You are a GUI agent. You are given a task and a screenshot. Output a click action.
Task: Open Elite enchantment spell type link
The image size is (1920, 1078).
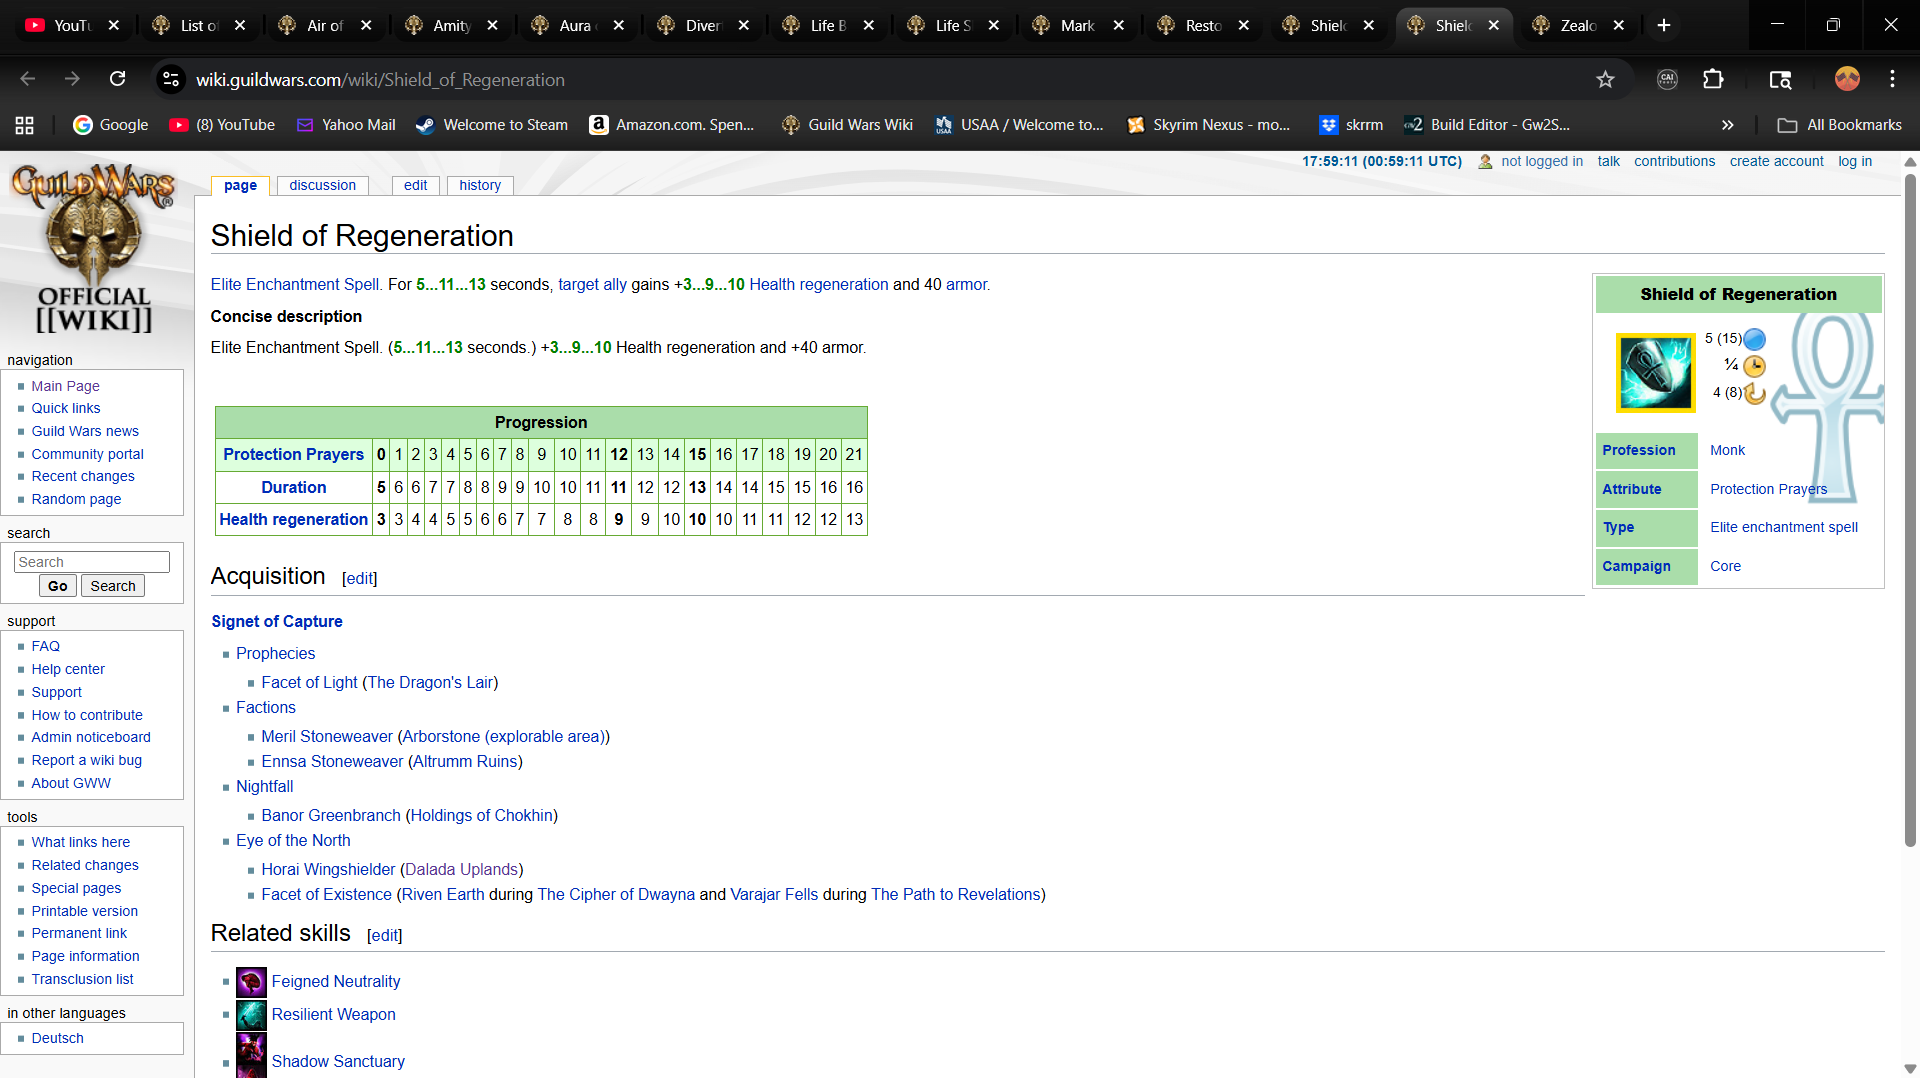[1784, 528]
